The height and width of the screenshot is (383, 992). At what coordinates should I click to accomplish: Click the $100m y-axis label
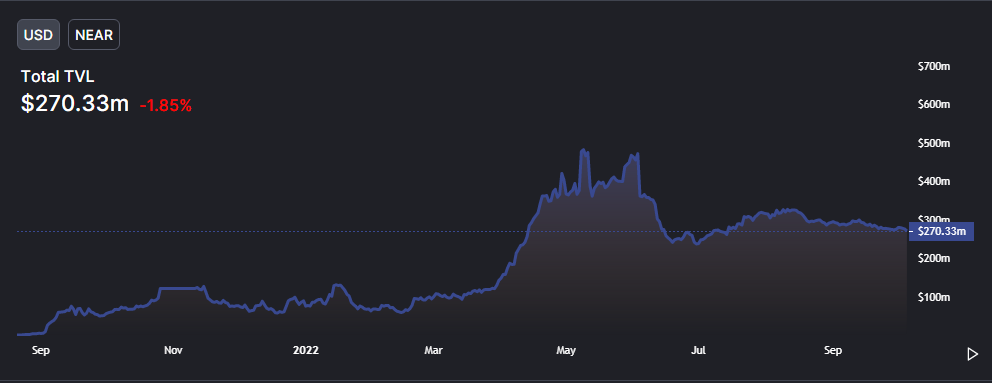pyautogui.click(x=934, y=297)
